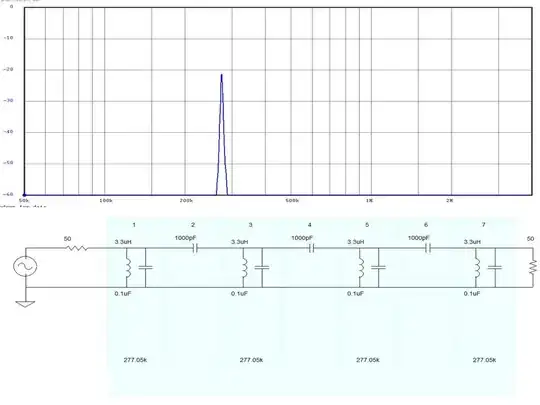
Task: Click the 277.05k value below stage 7
Action: tap(484, 360)
